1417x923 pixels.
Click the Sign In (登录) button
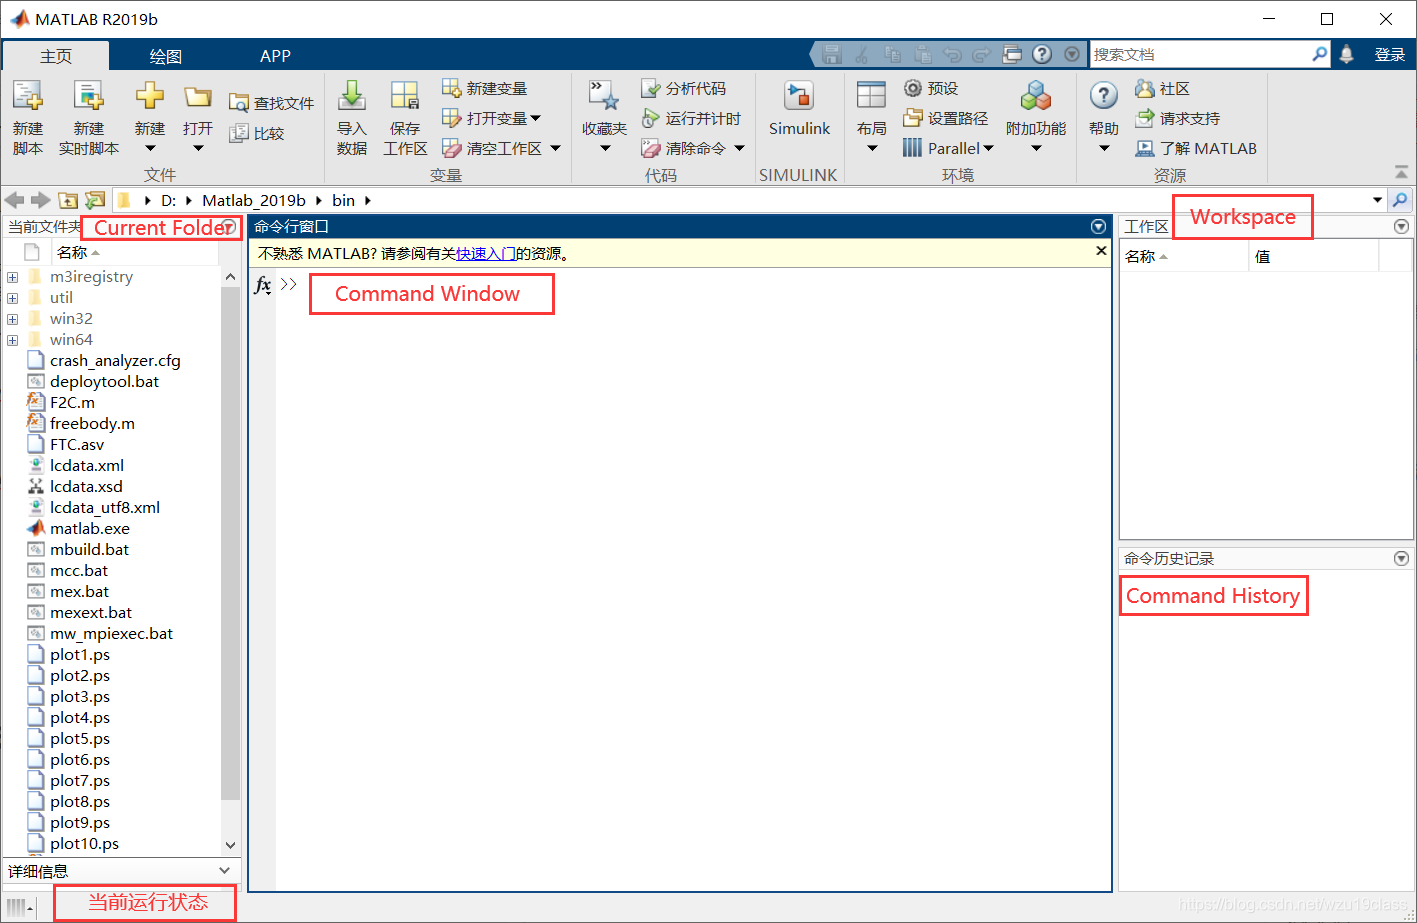tap(1389, 54)
